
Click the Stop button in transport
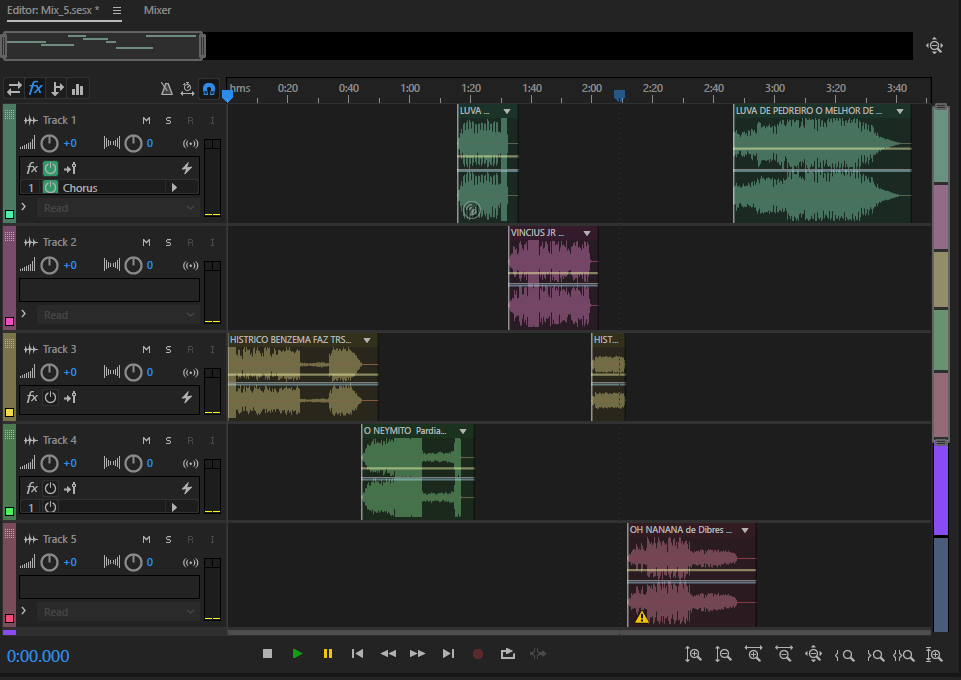(267, 654)
